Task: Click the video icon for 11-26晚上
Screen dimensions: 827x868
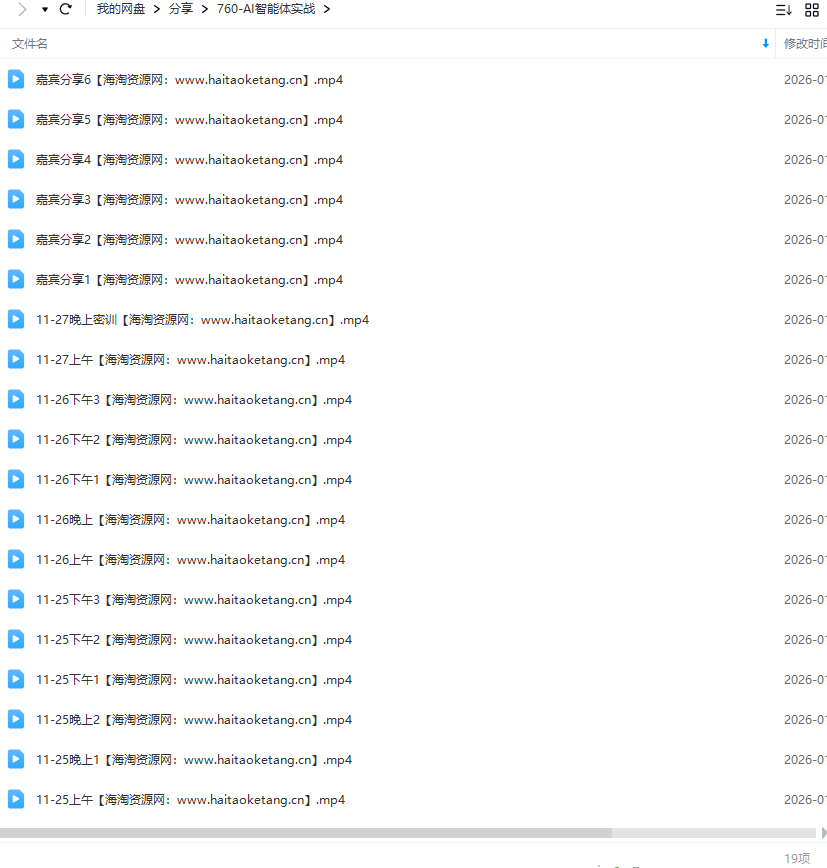Action: 16,519
